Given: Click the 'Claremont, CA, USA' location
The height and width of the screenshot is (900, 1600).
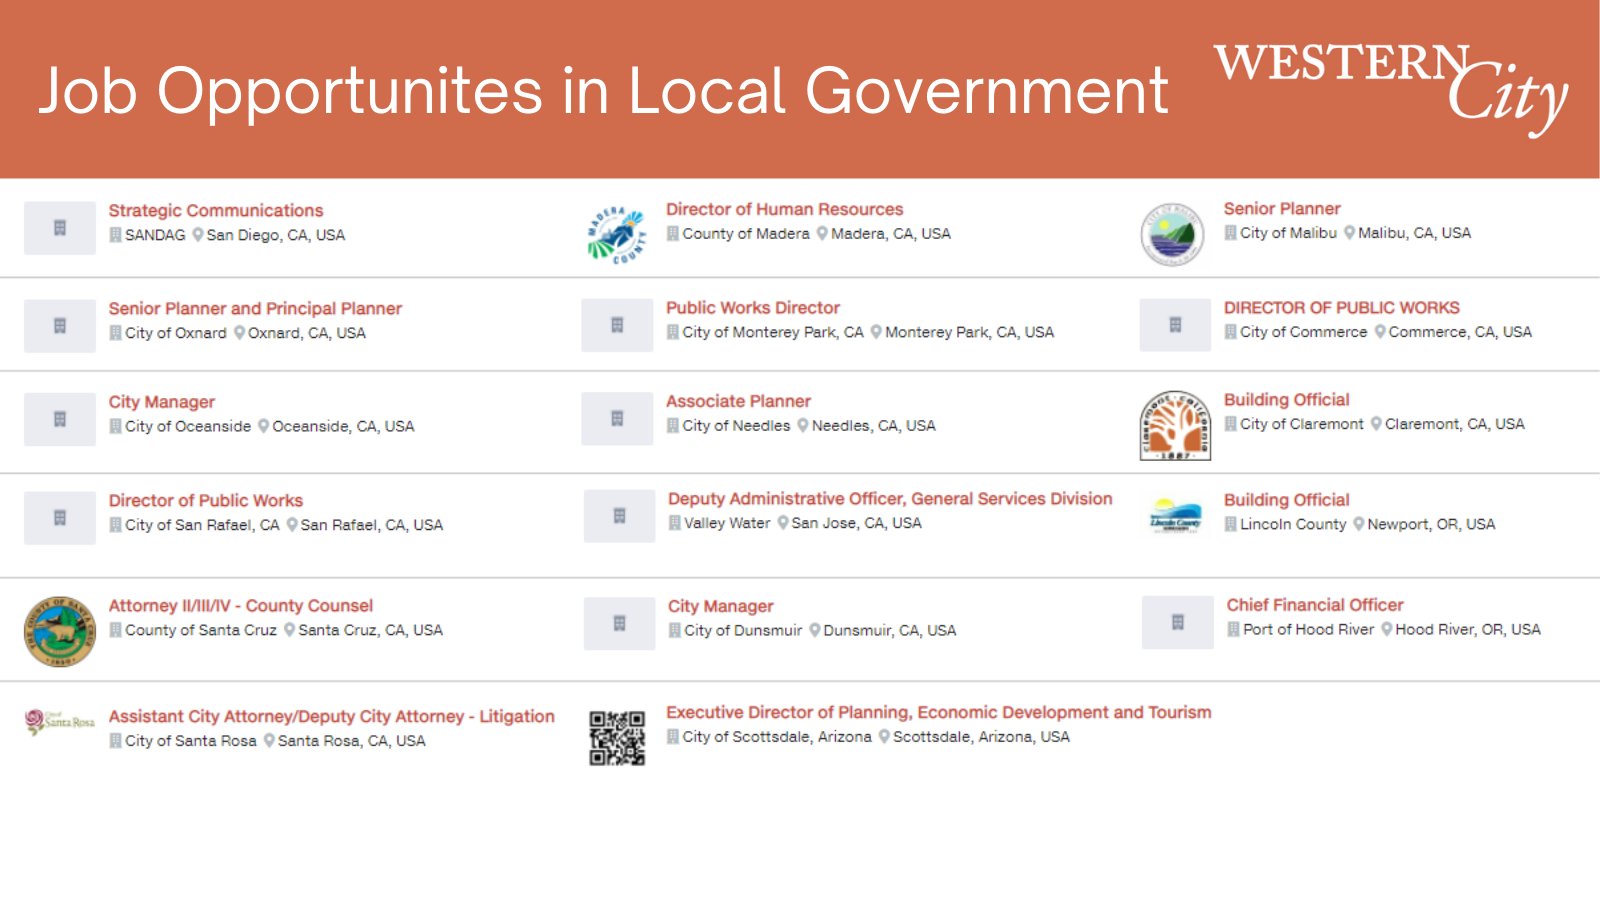Looking at the screenshot, I should pos(1455,424).
